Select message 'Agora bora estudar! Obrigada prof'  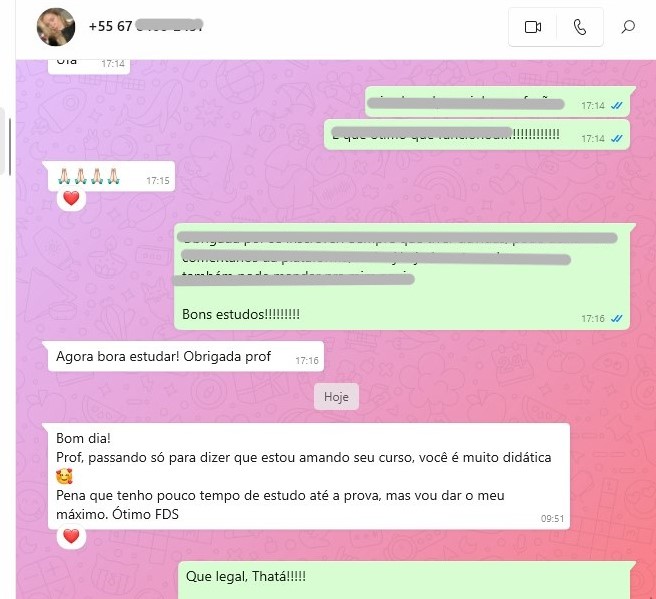tap(186, 356)
